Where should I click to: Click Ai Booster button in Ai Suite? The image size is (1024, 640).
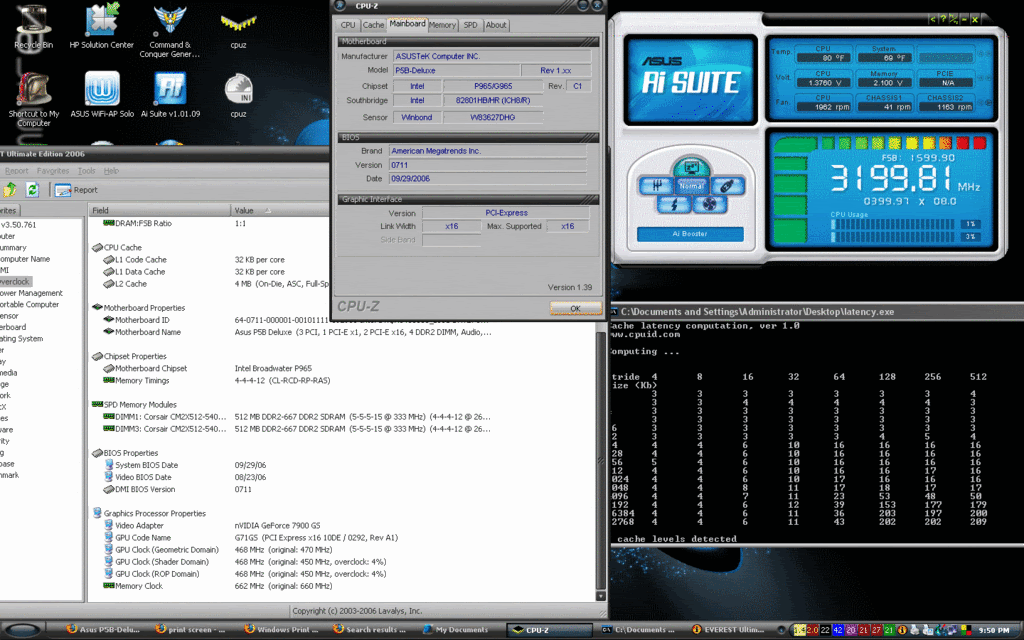[x=690, y=234]
